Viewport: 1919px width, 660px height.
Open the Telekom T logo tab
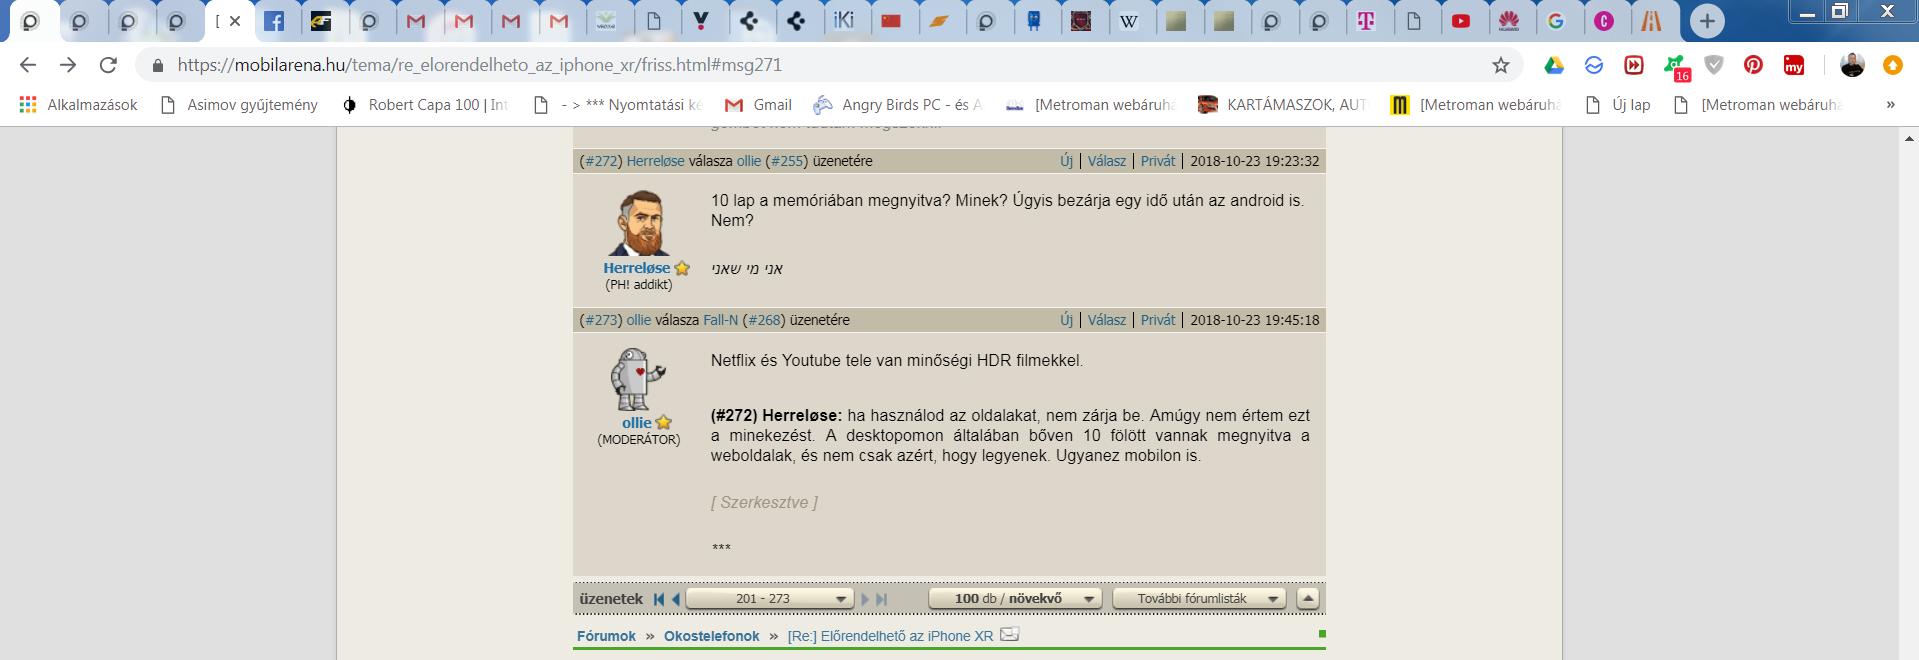(1366, 21)
